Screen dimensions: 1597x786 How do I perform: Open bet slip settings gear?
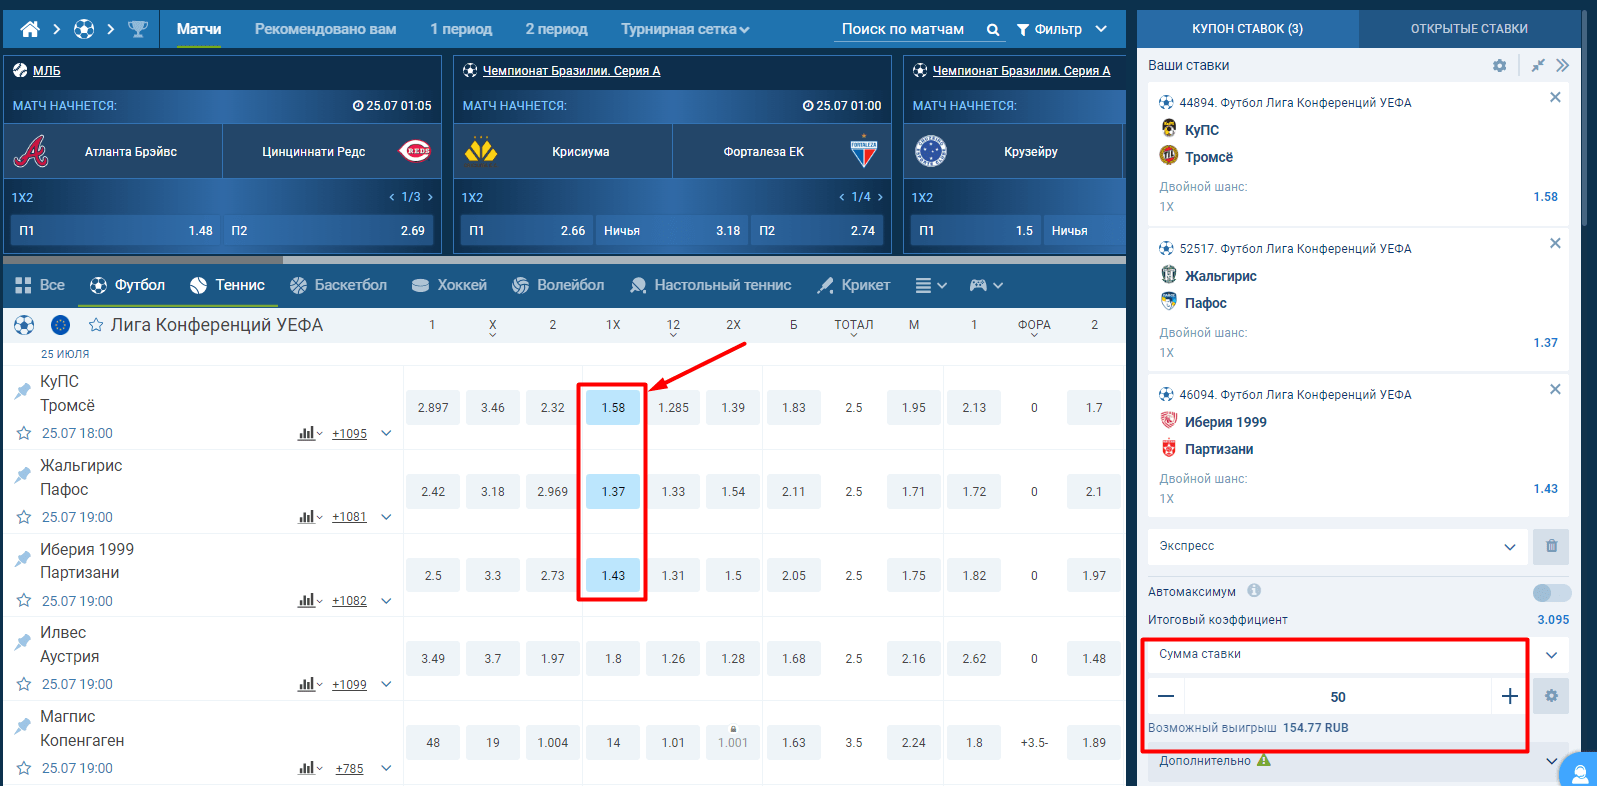[x=1499, y=65]
